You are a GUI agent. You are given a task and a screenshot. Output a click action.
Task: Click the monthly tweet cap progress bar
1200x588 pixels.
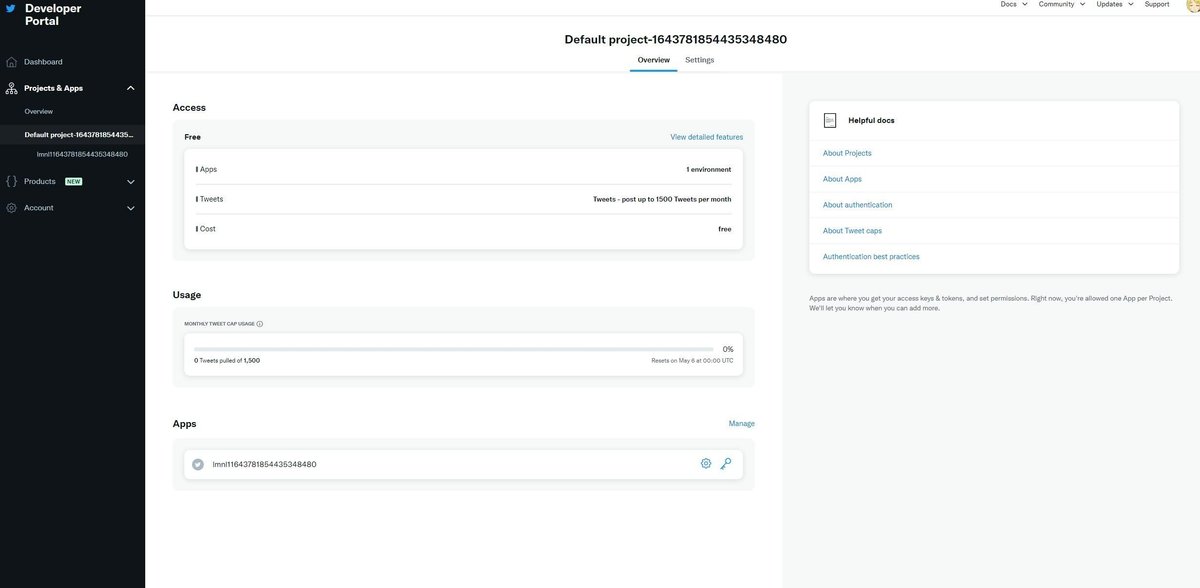[454, 349]
